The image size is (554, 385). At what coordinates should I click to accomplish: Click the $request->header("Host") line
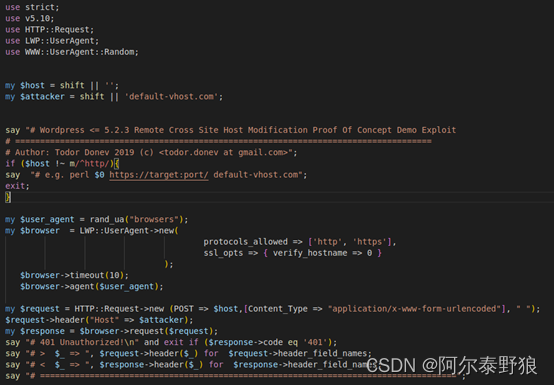99,320
